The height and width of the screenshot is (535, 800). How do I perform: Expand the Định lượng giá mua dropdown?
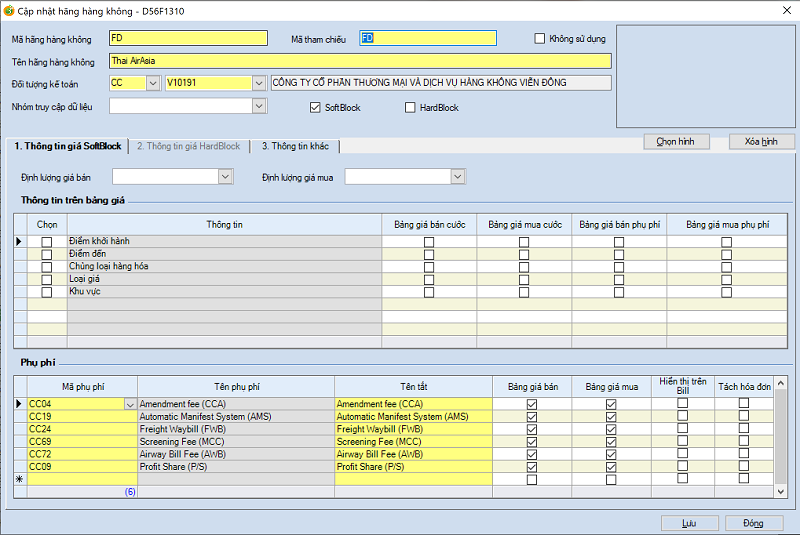[457, 177]
